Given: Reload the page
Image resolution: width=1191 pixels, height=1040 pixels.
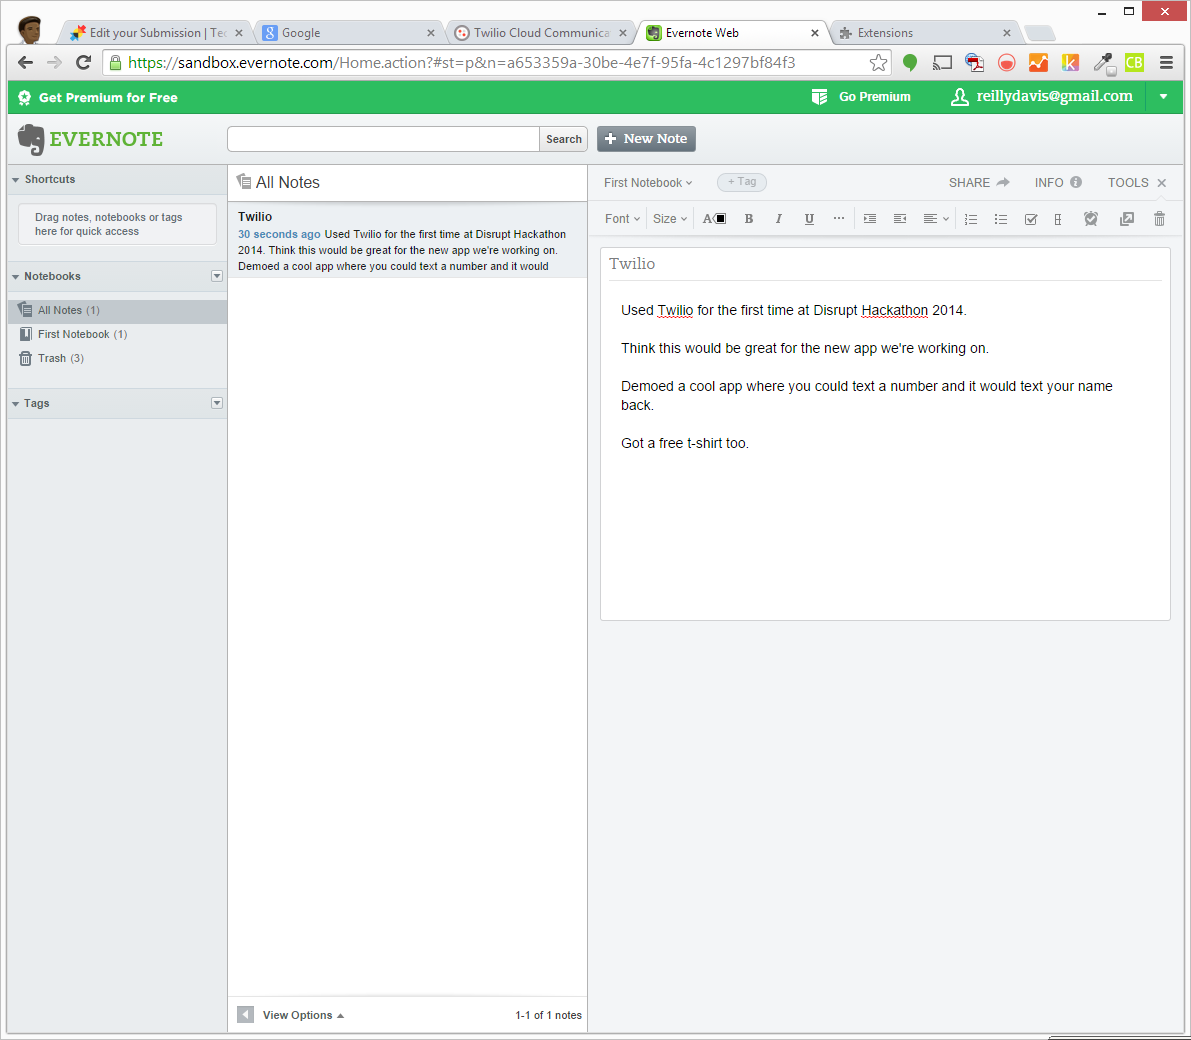Looking at the screenshot, I should (x=84, y=62).
